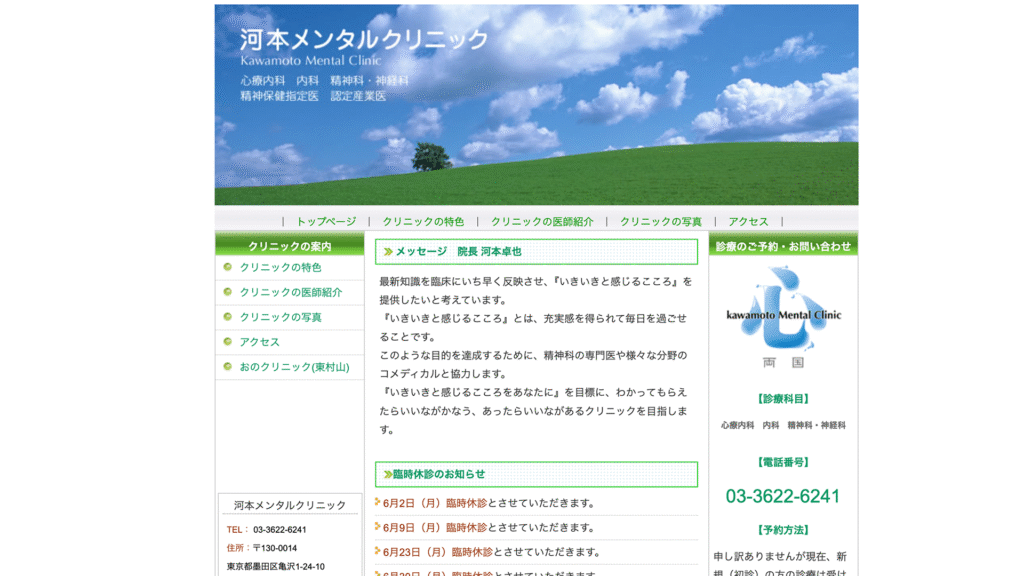
Task: Click 両国 label below the logo
Action: click(x=783, y=362)
